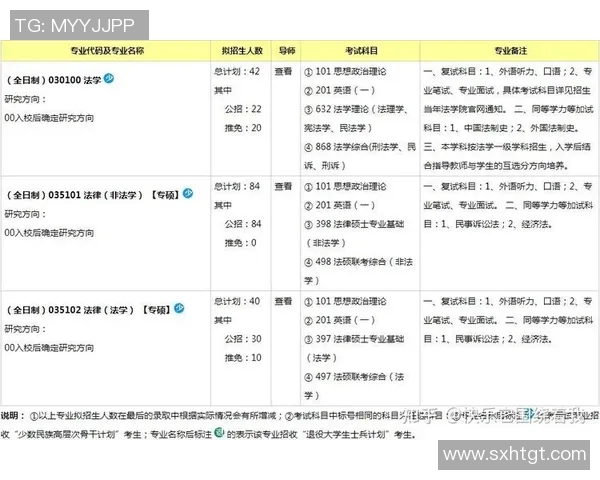Image resolution: width=600 pixels, height=480 pixels.
Task: Click 研究方向 label under 030100 法学
Action: (25, 99)
